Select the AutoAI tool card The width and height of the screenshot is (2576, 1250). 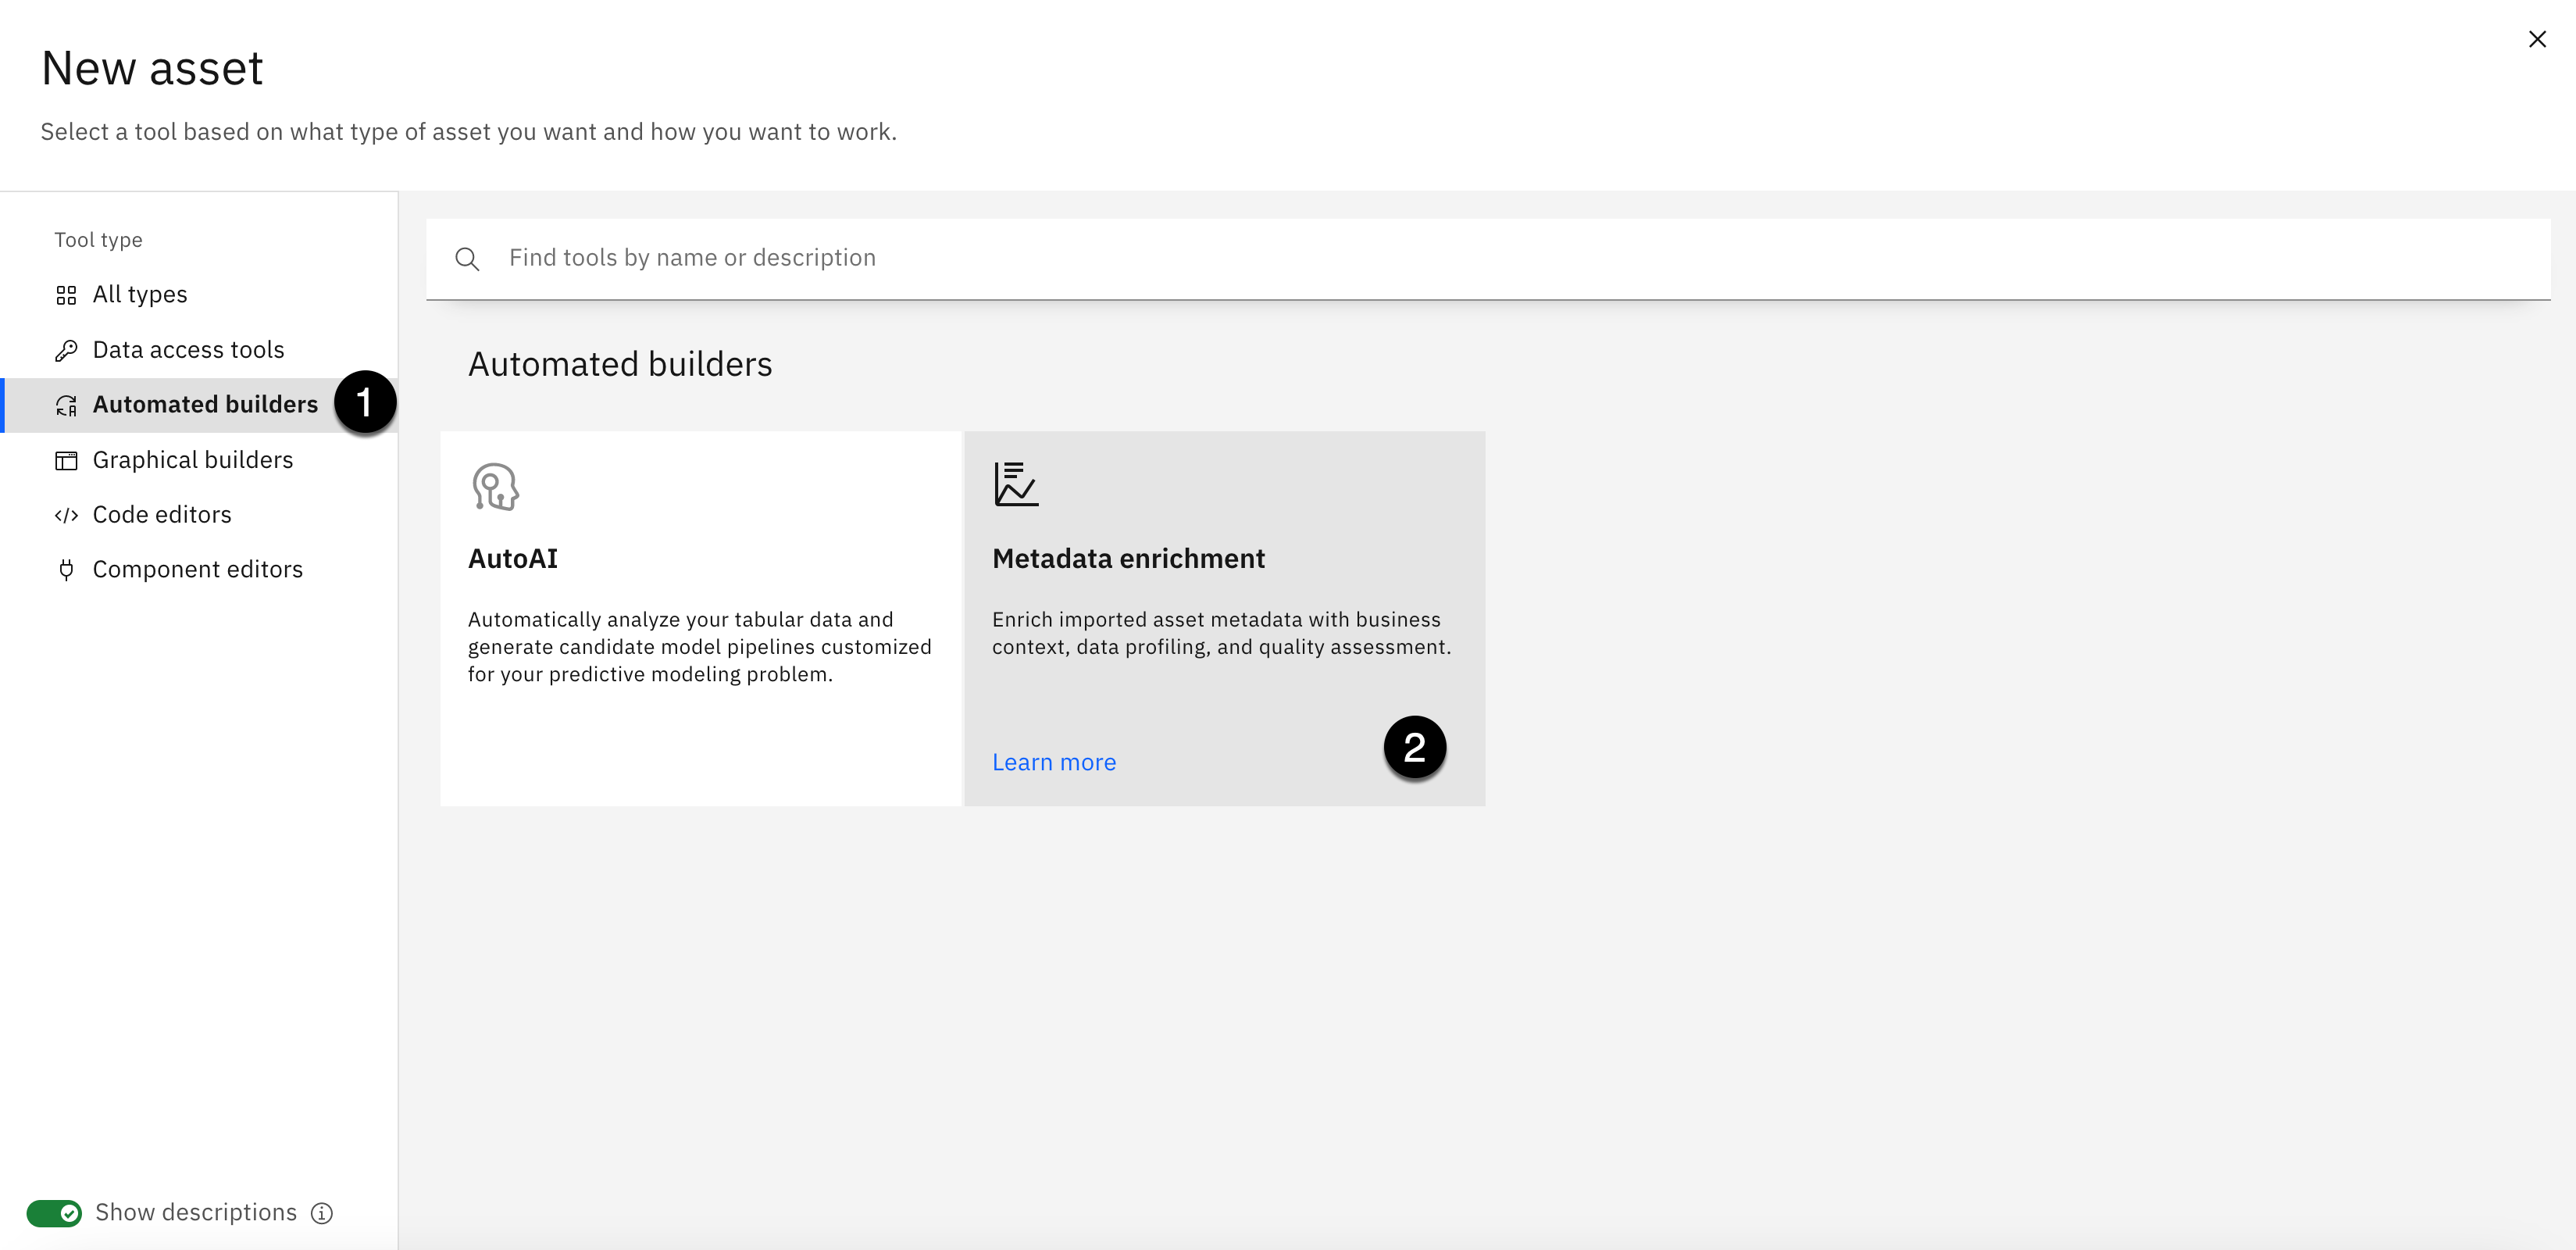coord(700,618)
